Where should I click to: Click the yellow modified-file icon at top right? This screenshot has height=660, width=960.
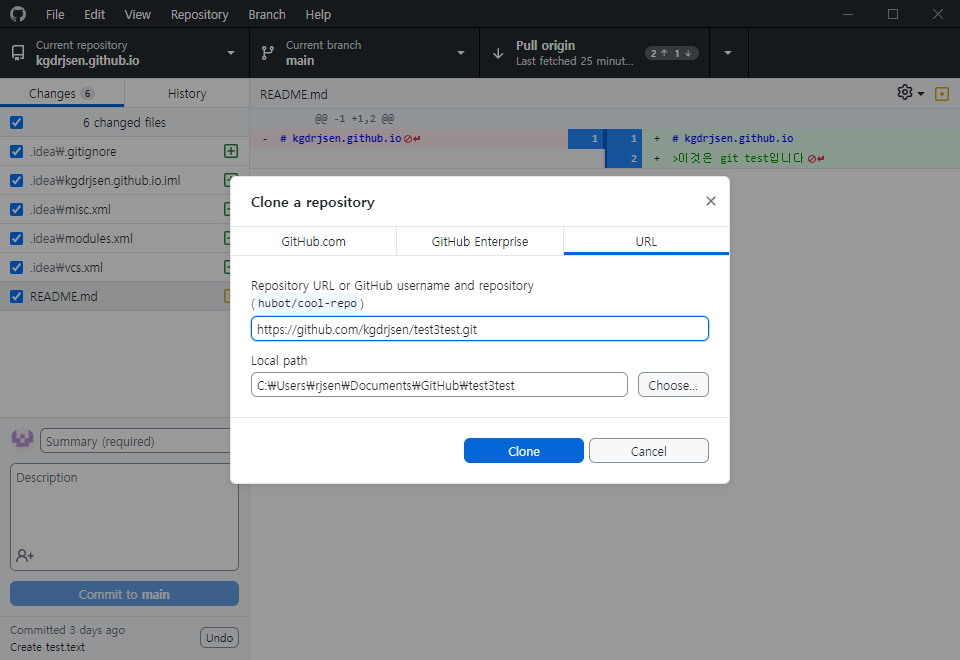[942, 94]
